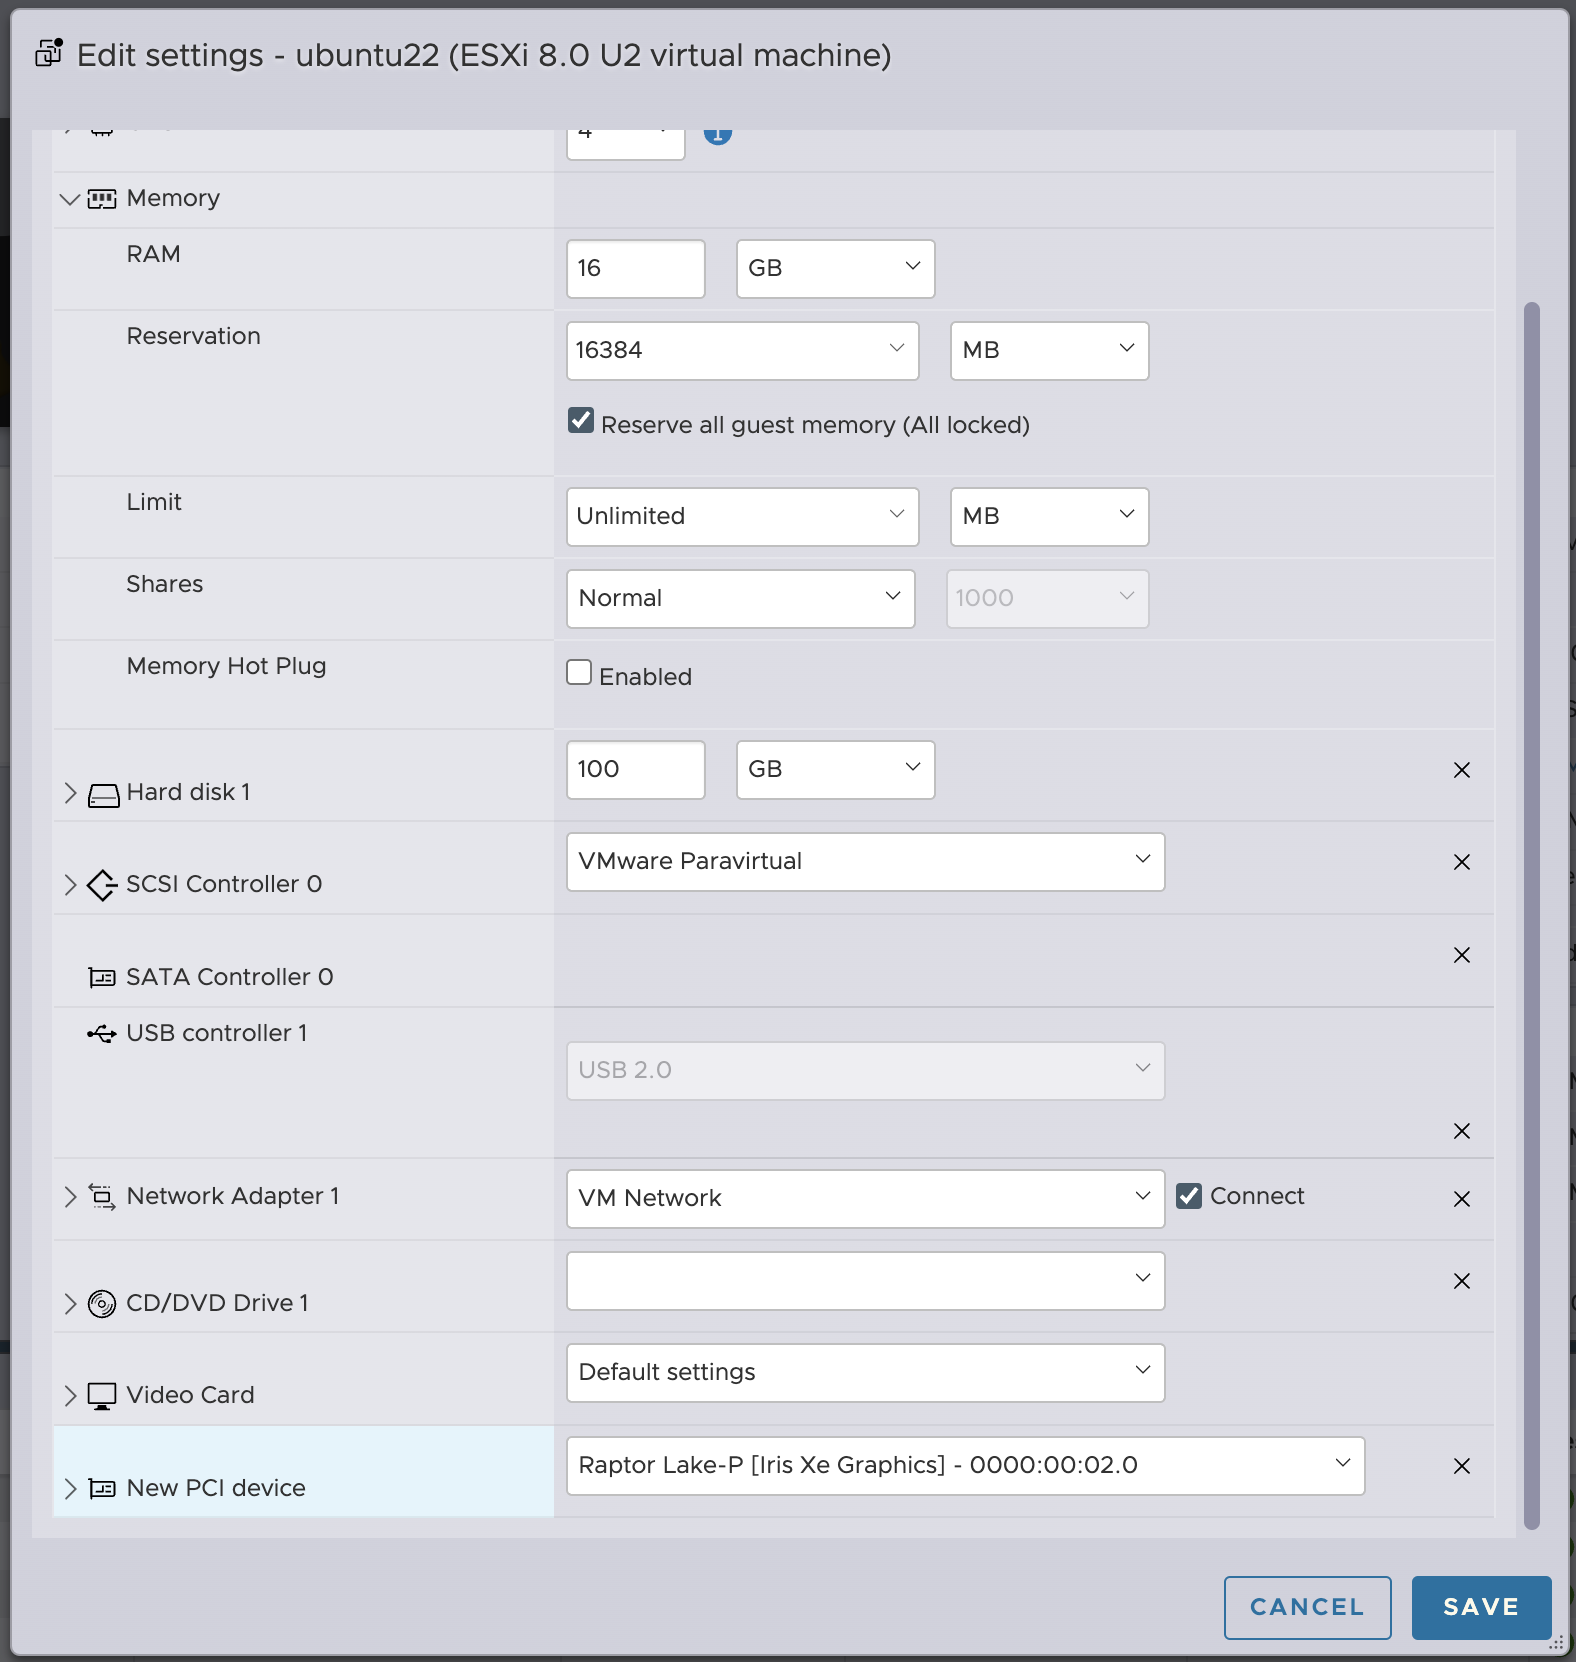
Task: Click the Reservation label
Action: (194, 336)
